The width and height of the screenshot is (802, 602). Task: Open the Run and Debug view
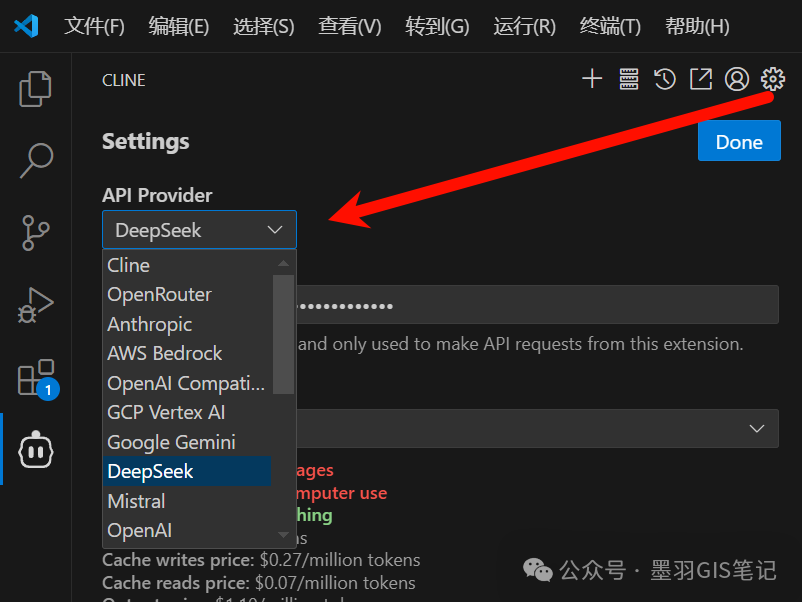(35, 305)
